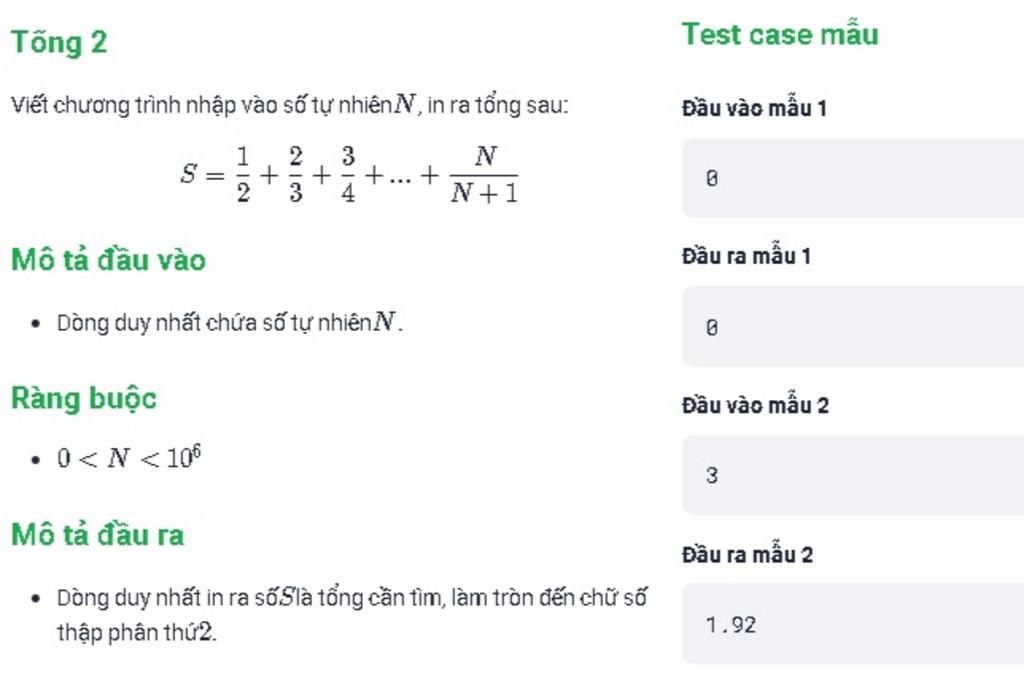Select the 'Đầu ra mẫu 2' output box containing 1.92
1024x677 pixels.
point(853,624)
